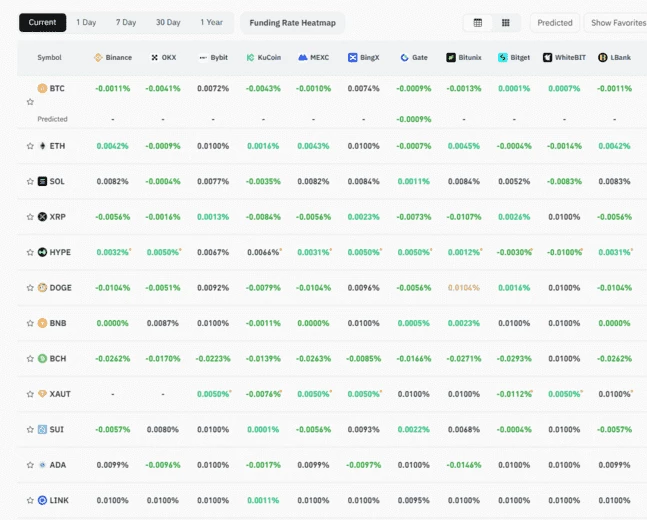Click the Show Favorites button

pos(617,22)
